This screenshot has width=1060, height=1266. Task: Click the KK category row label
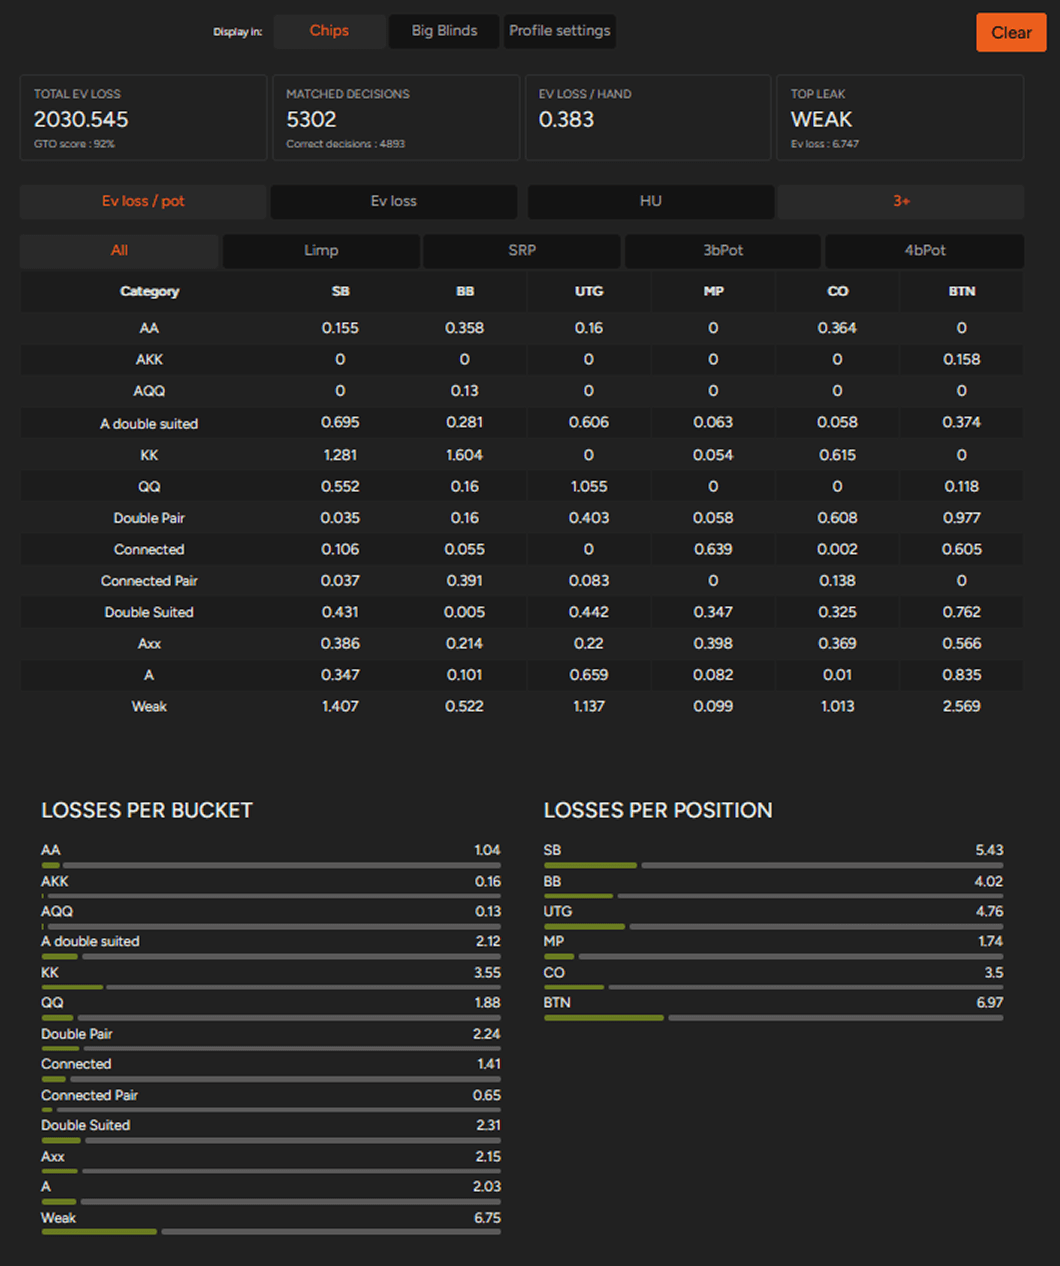pos(149,455)
